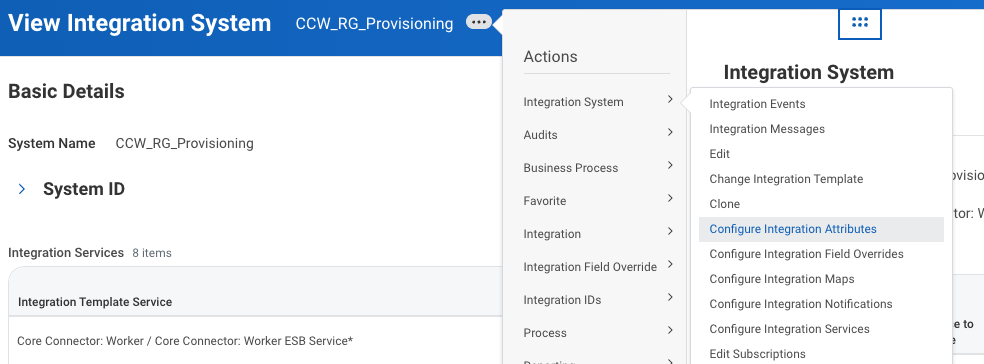The width and height of the screenshot is (984, 364).
Task: Select Integration System in Actions menu
Action: tap(574, 102)
